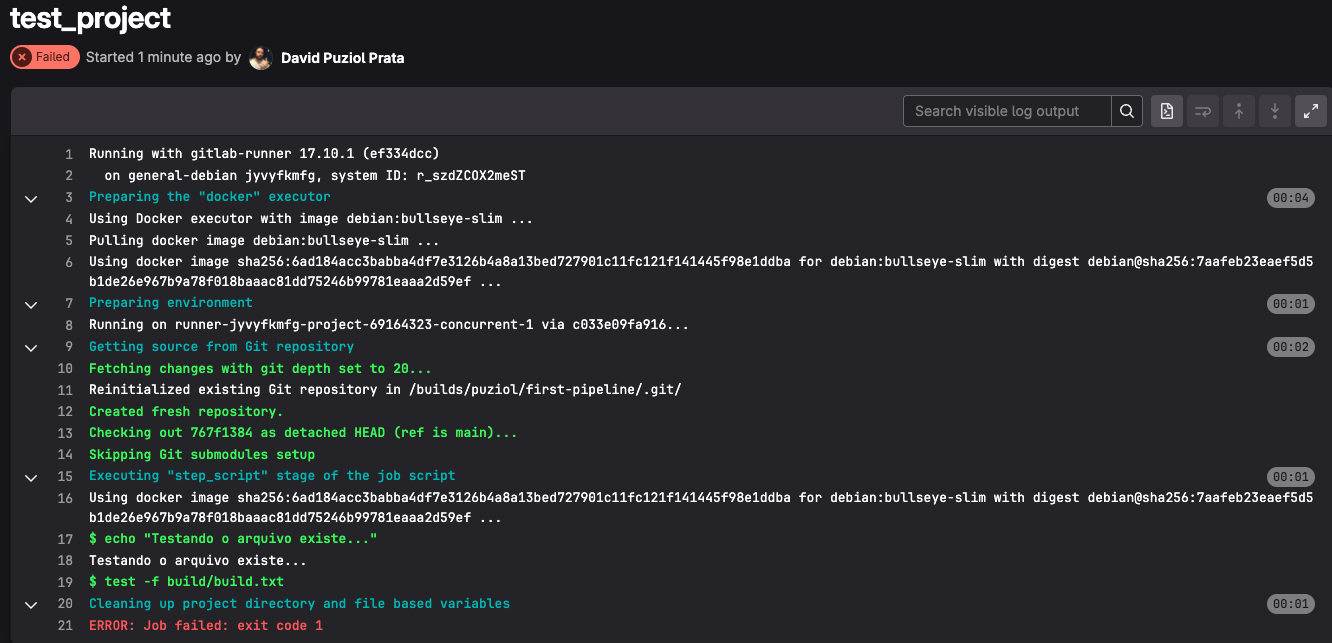Collapse the Executing "step_script" stage section
Viewport: 1332px width, 643px height.
[31, 477]
